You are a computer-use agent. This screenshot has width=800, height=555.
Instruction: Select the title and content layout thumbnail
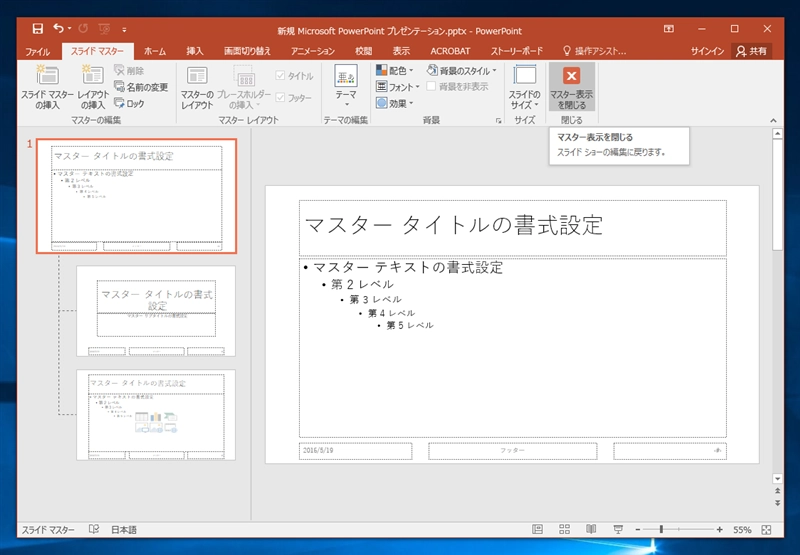click(x=156, y=415)
